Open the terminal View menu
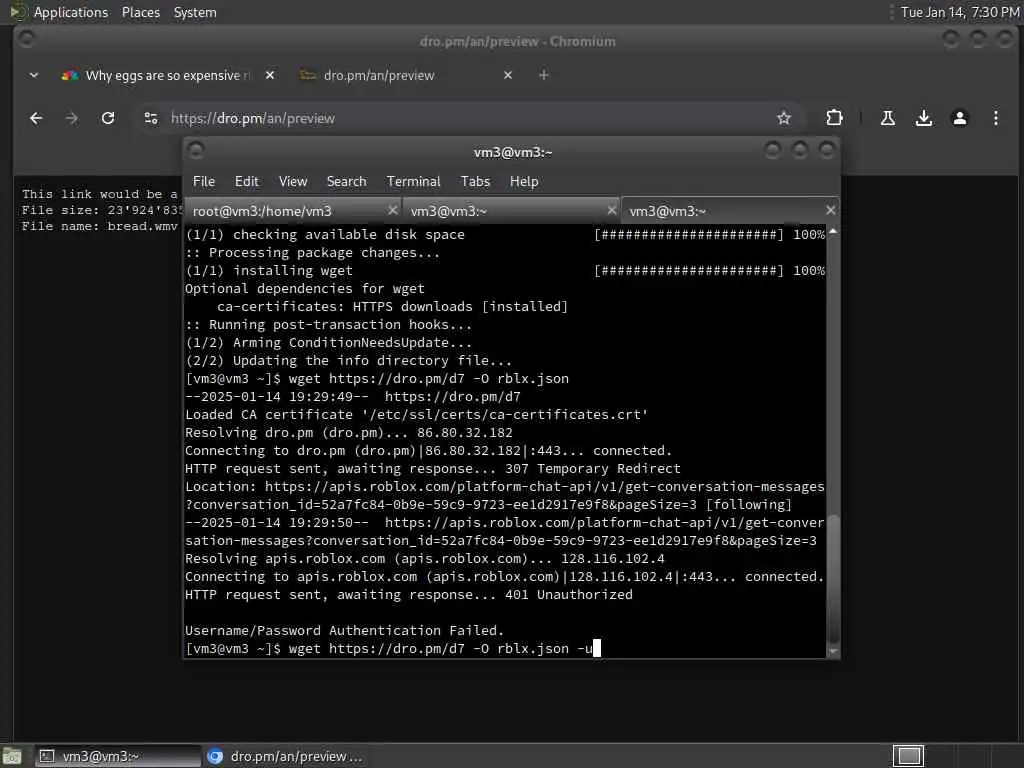The height and width of the screenshot is (768, 1024). [293, 182]
